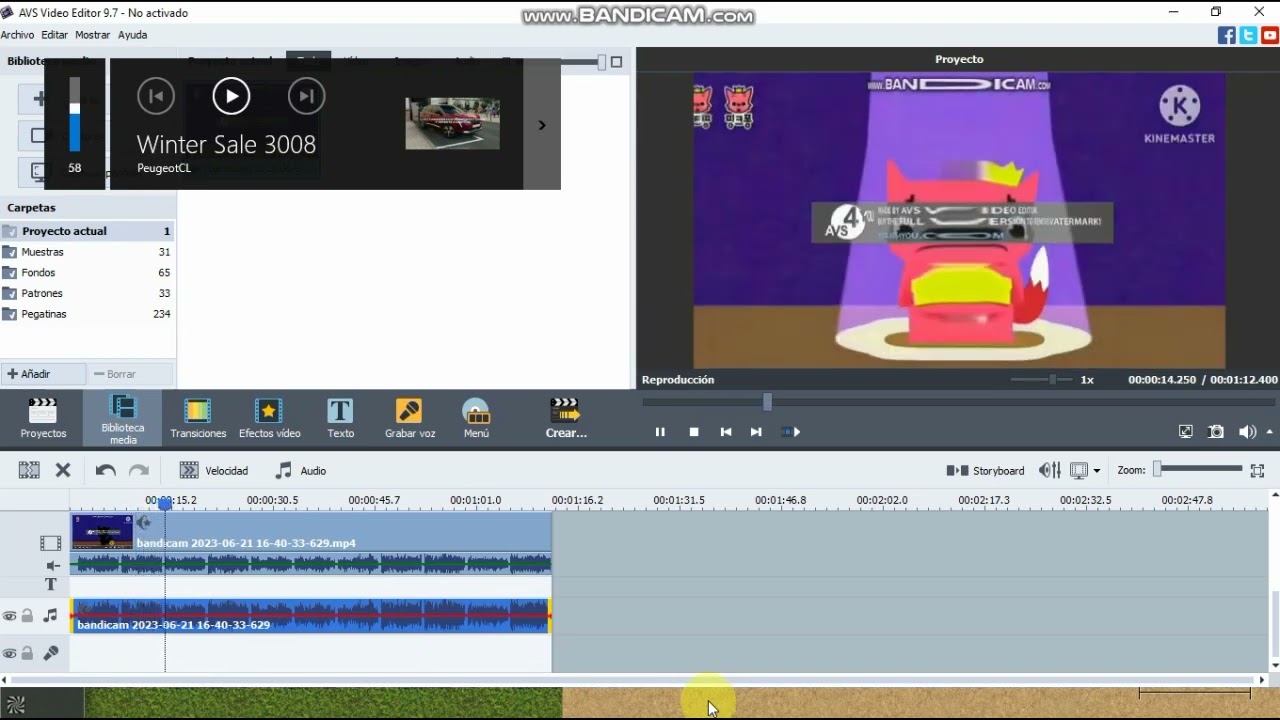Viewport: 1280px width, 720px height.
Task: Switch preview to full screen
Action: coord(1185,432)
